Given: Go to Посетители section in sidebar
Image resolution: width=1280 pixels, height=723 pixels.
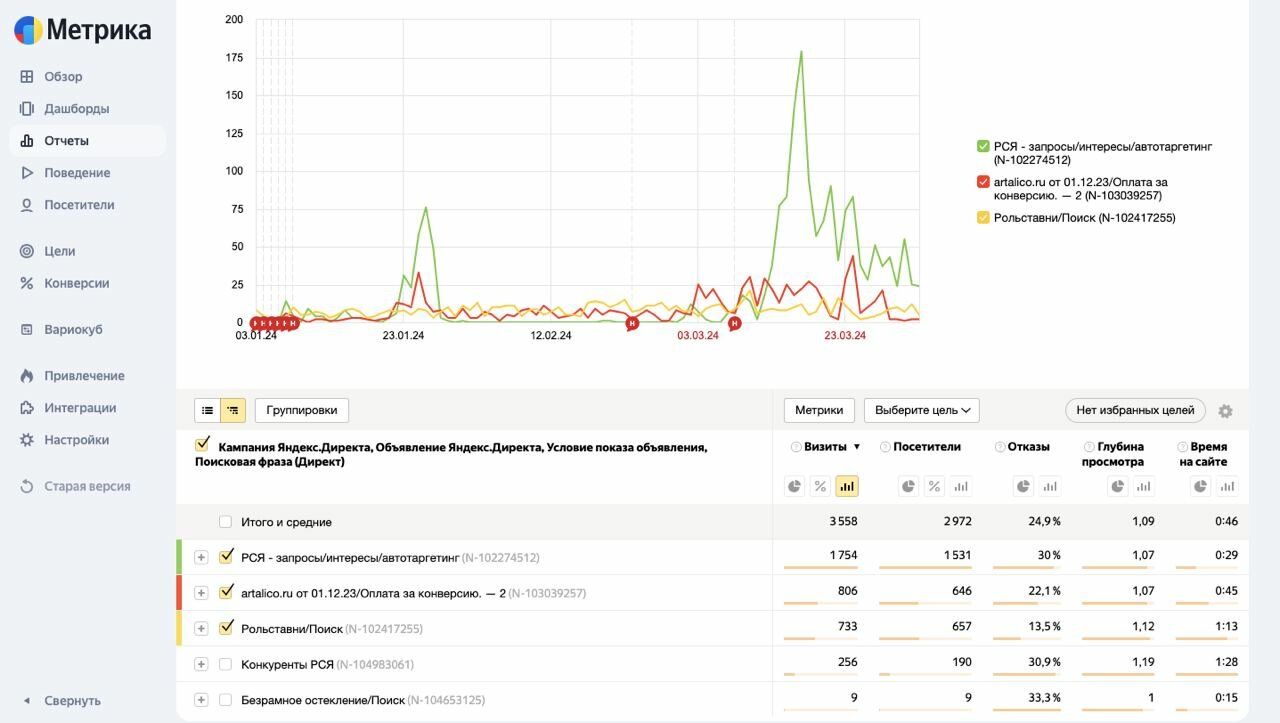Looking at the screenshot, I should point(79,205).
